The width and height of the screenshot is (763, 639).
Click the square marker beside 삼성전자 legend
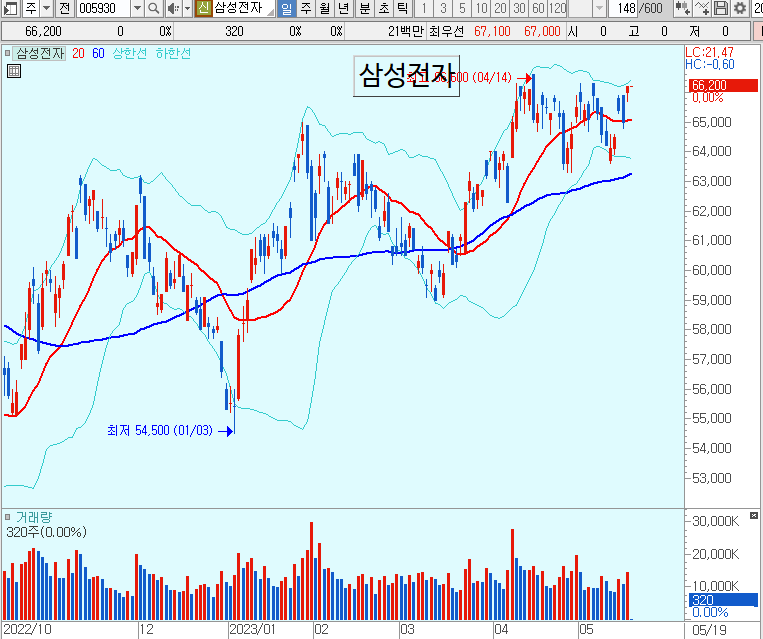point(7,53)
